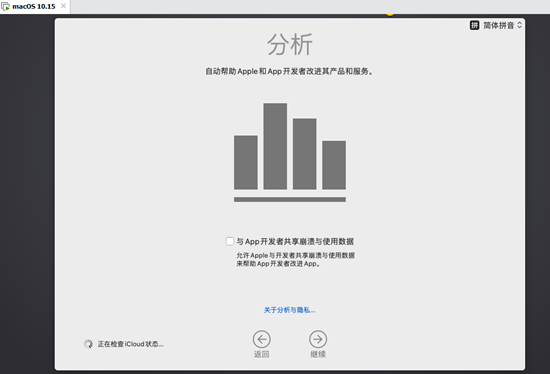Close the macOS 10.15 tab

coord(63,6)
